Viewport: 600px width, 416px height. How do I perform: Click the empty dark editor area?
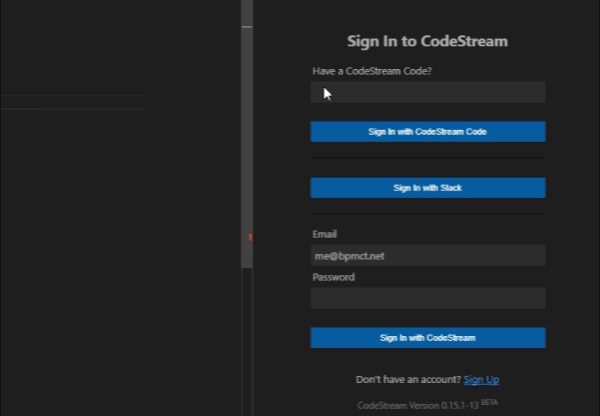(110, 260)
